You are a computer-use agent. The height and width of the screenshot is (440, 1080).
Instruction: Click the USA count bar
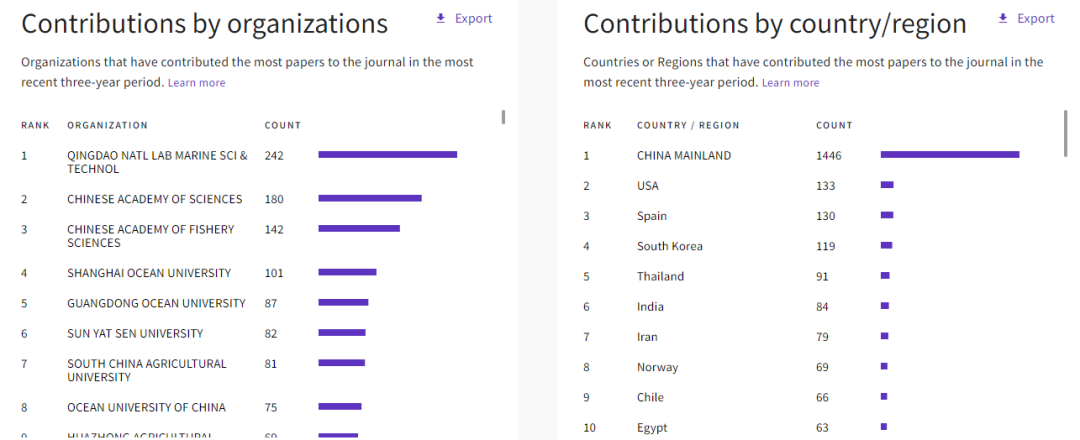click(x=887, y=186)
